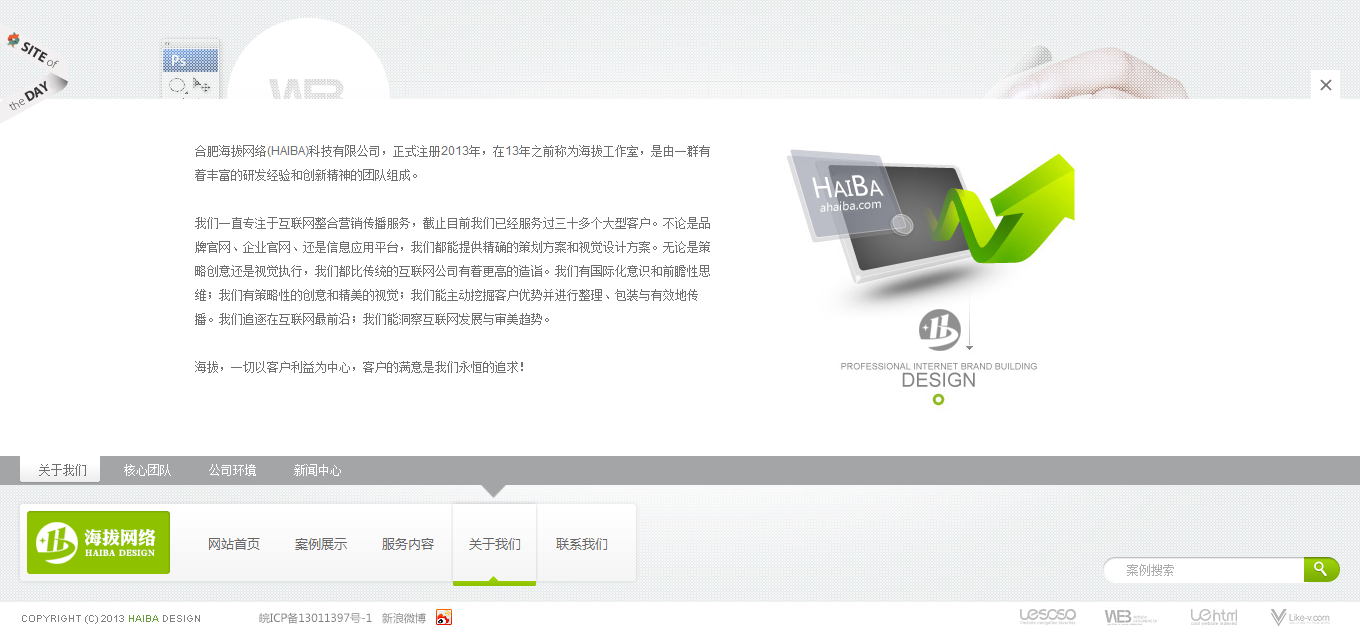Click the PROFESSIONAL INTERNET BRAND BUILDING caption
This screenshot has width=1360, height=632.
point(939,366)
